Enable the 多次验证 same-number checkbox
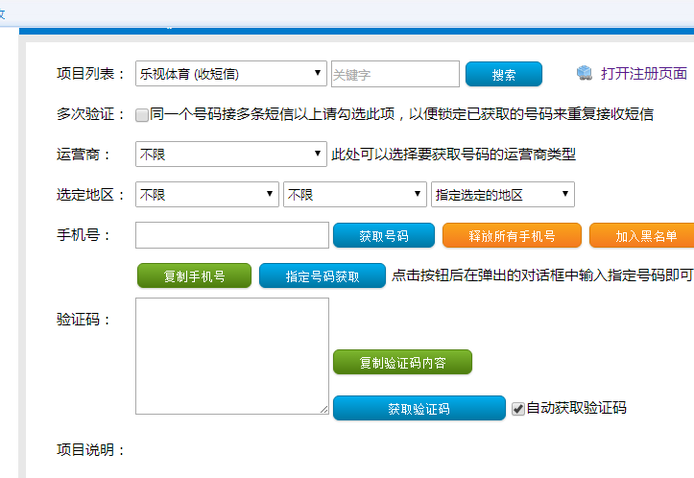Image resolution: width=694 pixels, height=478 pixels. (142, 115)
